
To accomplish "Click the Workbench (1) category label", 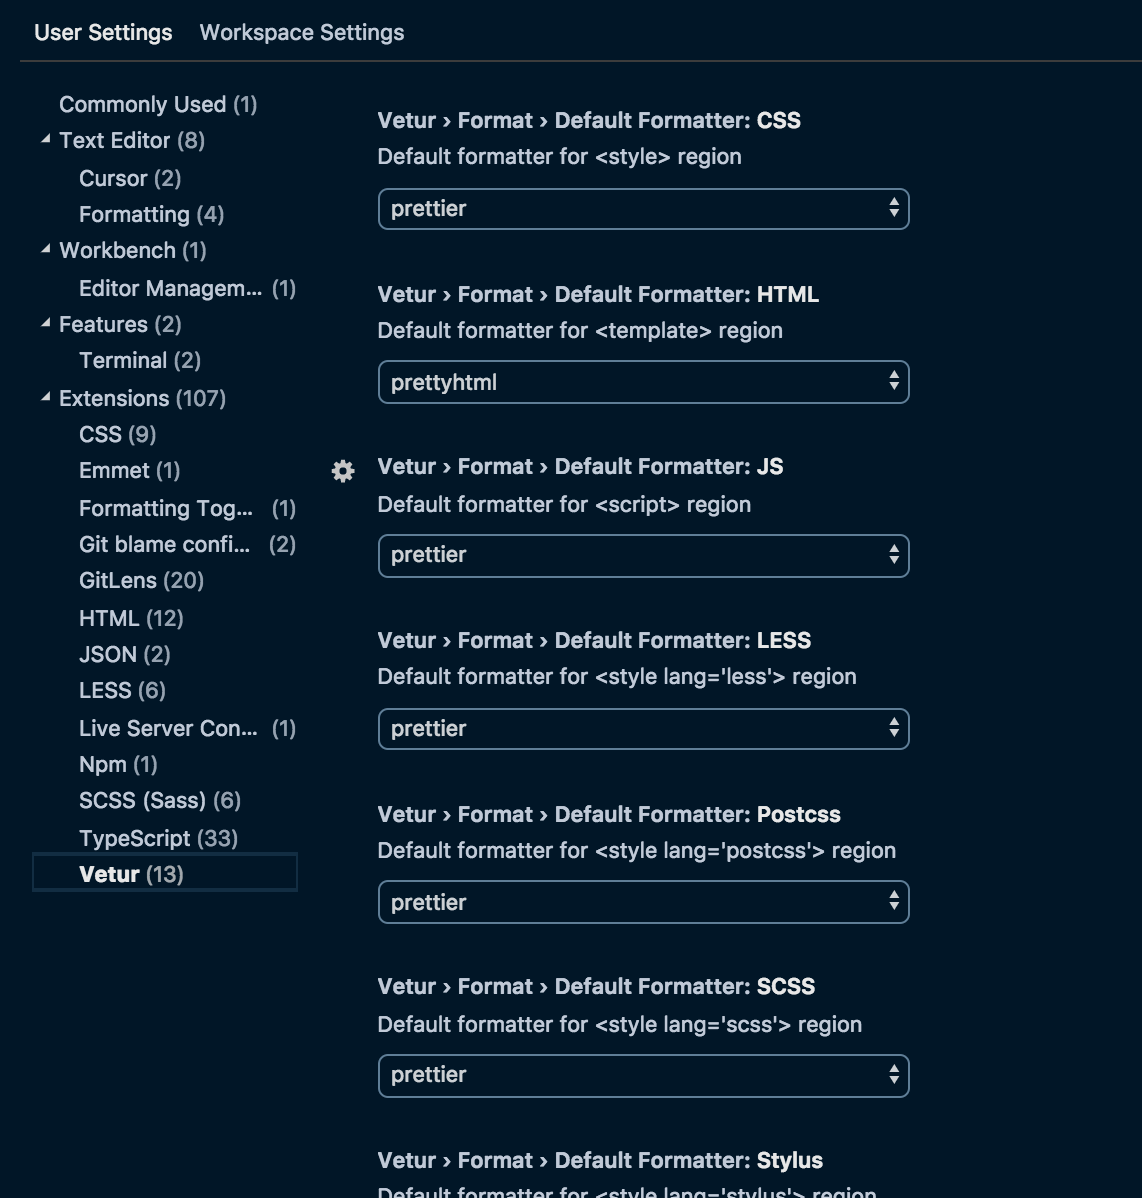I will (133, 251).
